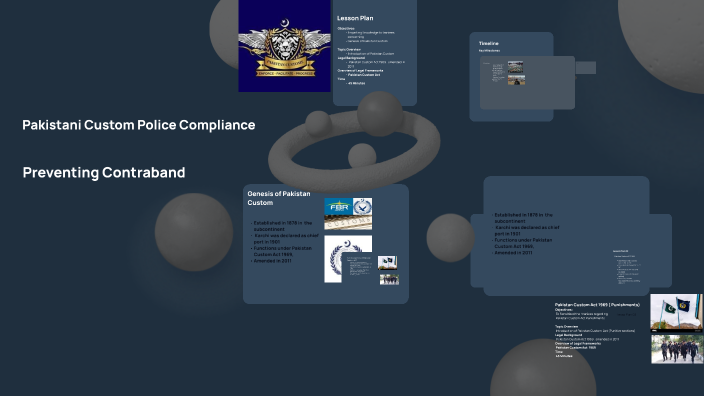Select the subtitle 'Preventing Contraband'
Viewport: 704px width, 396px height.
point(104,172)
